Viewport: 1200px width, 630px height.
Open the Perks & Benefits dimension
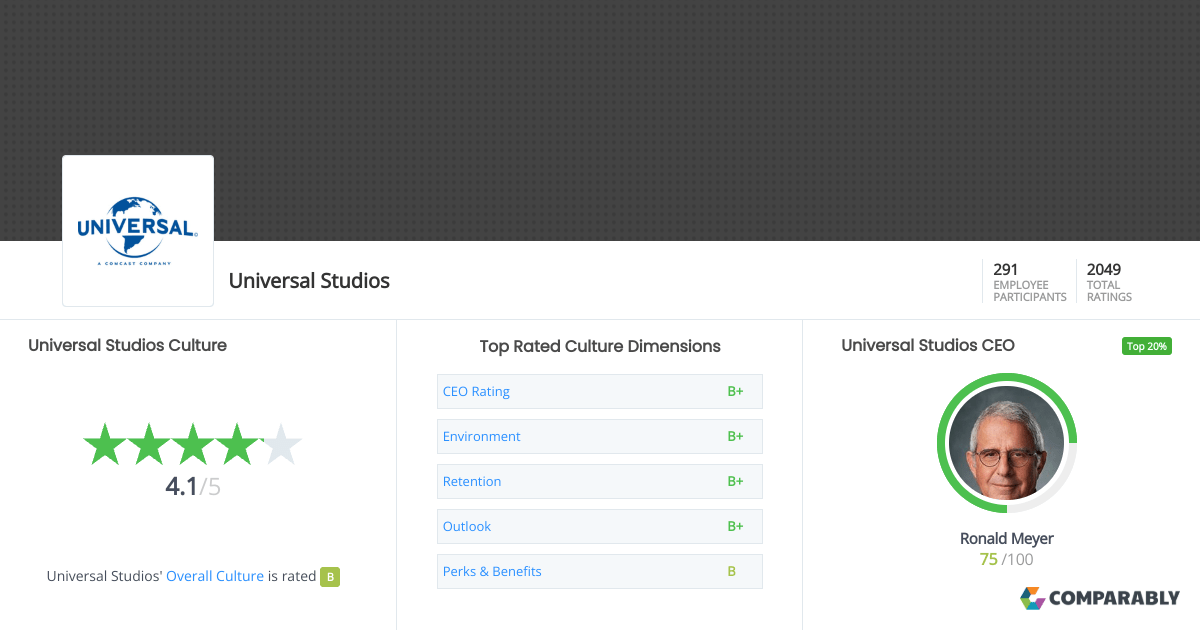click(492, 571)
